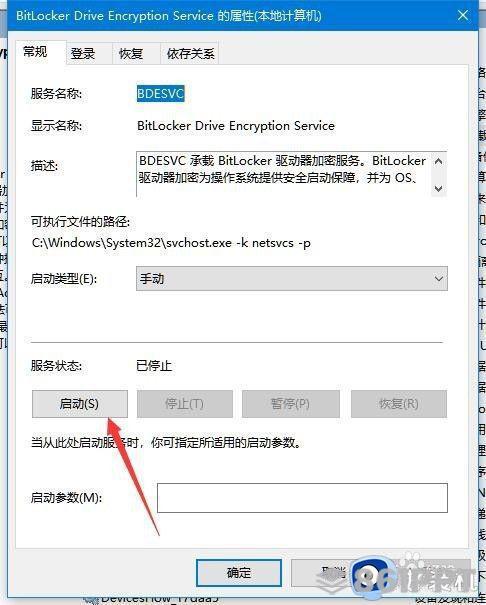Click the highlighted BDESVC service name
The image size is (486, 605).
pyautogui.click(x=160, y=94)
